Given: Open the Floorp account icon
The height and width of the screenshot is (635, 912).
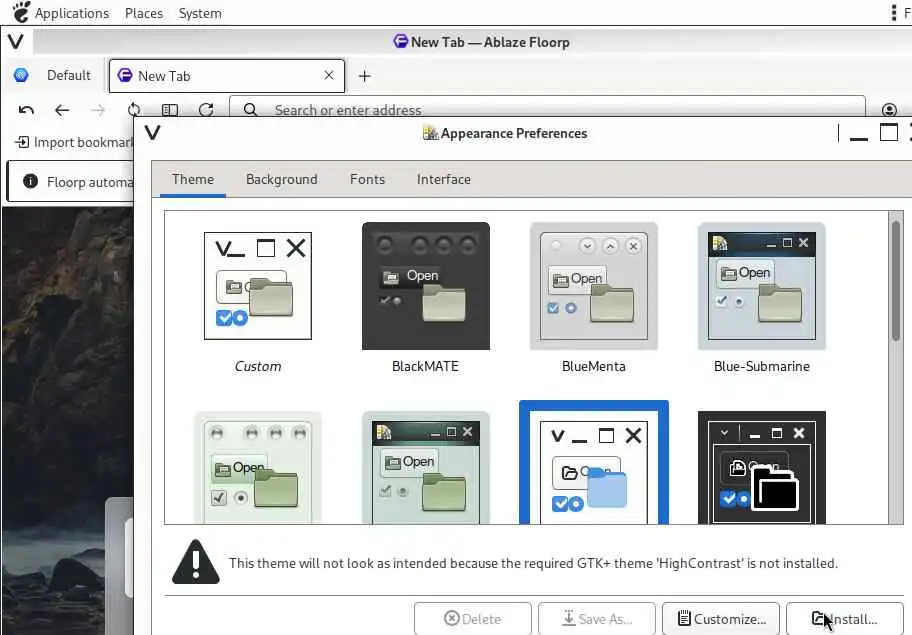Looking at the screenshot, I should (x=889, y=110).
